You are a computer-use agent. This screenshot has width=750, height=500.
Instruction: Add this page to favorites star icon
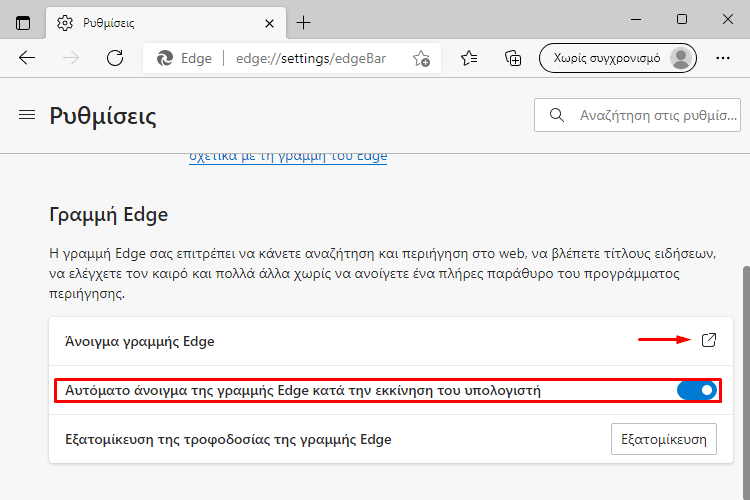(x=421, y=58)
